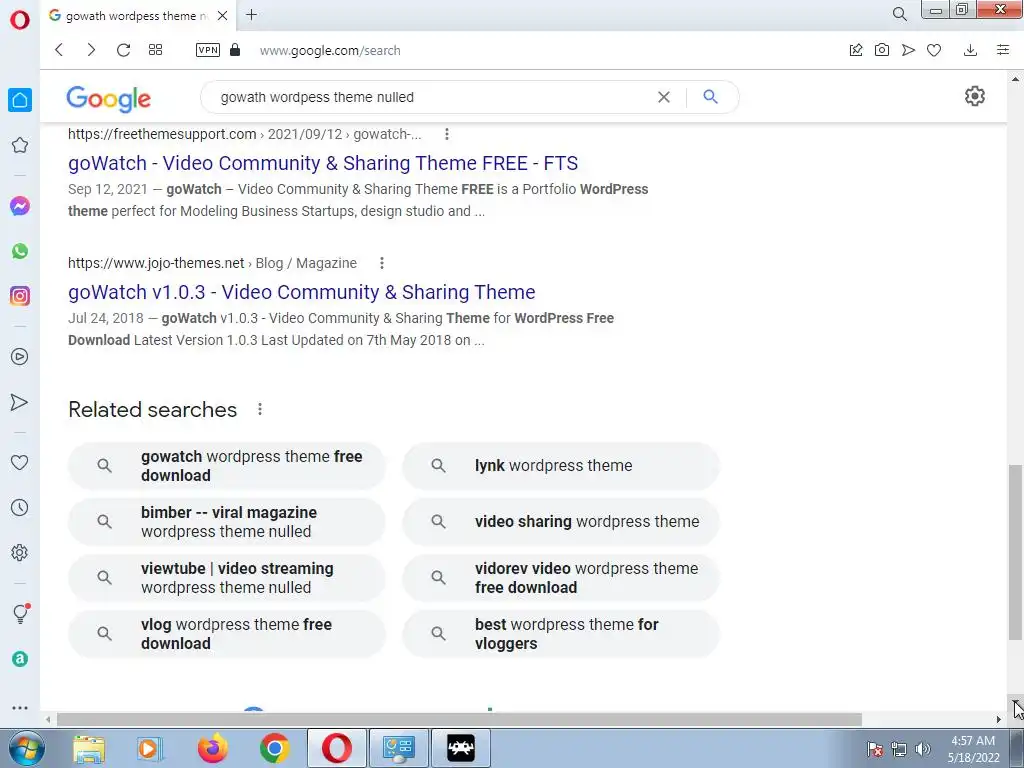Open freethemesupport.com result options menu

click(x=447, y=134)
